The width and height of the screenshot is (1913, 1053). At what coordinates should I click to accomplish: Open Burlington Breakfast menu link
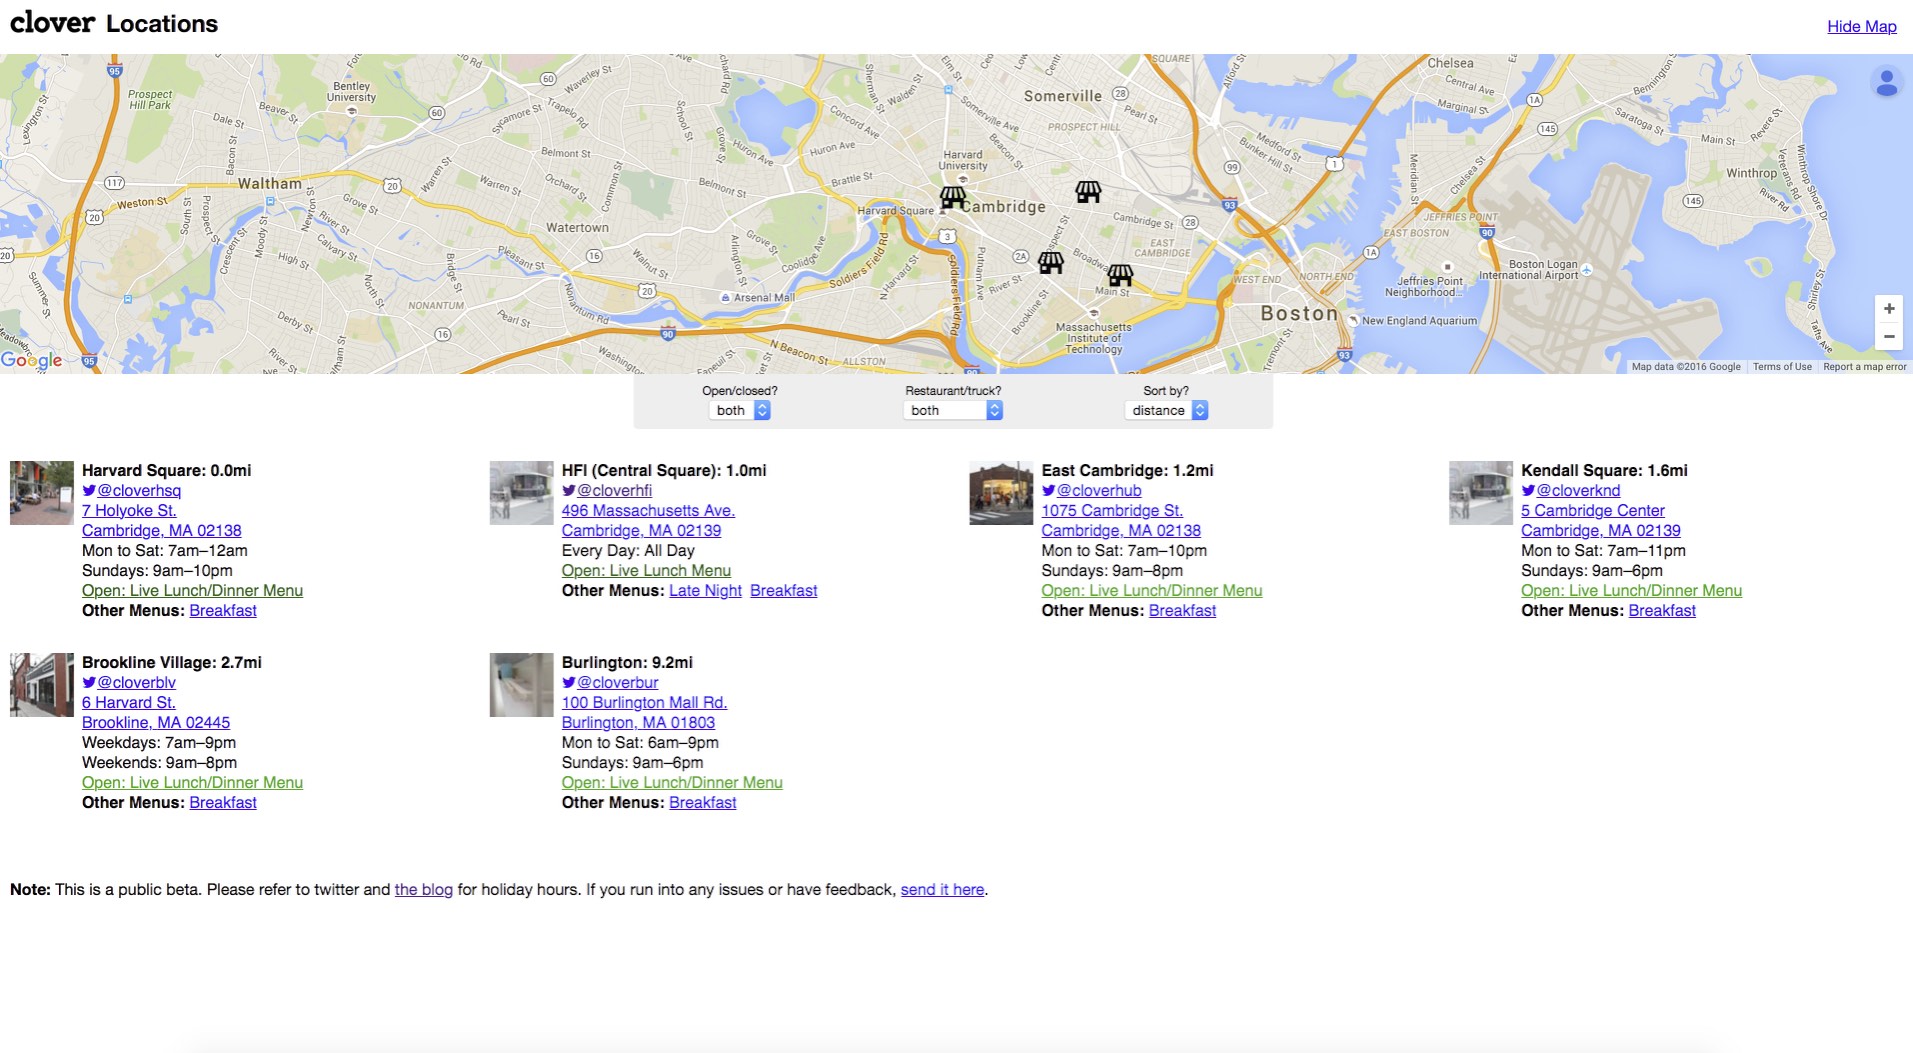(x=703, y=802)
